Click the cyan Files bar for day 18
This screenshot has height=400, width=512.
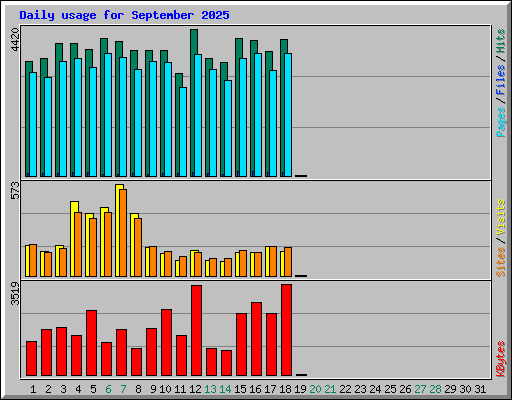(288, 115)
